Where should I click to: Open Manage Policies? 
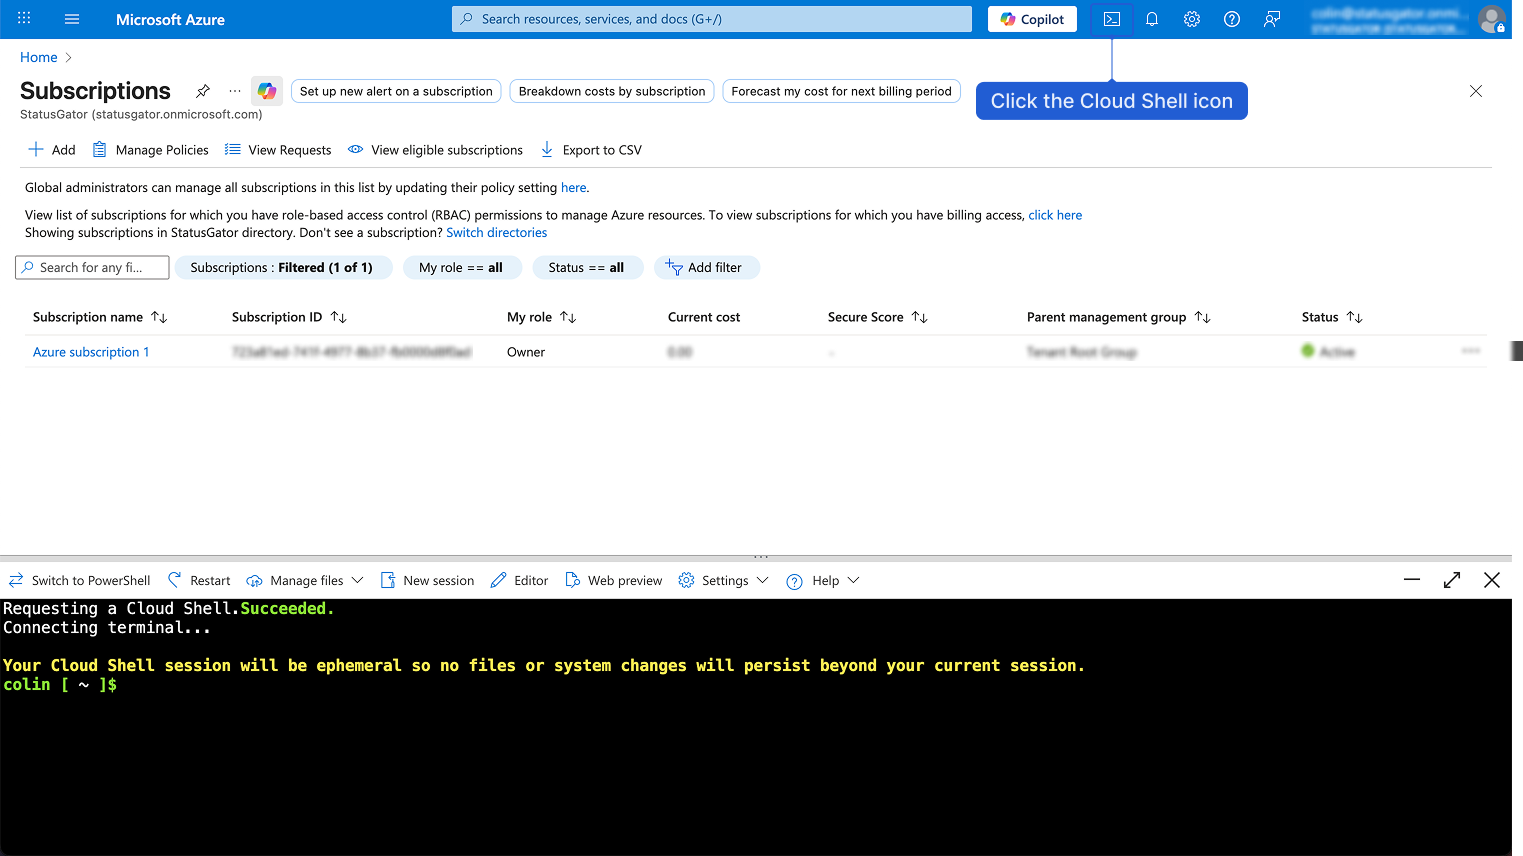(150, 150)
